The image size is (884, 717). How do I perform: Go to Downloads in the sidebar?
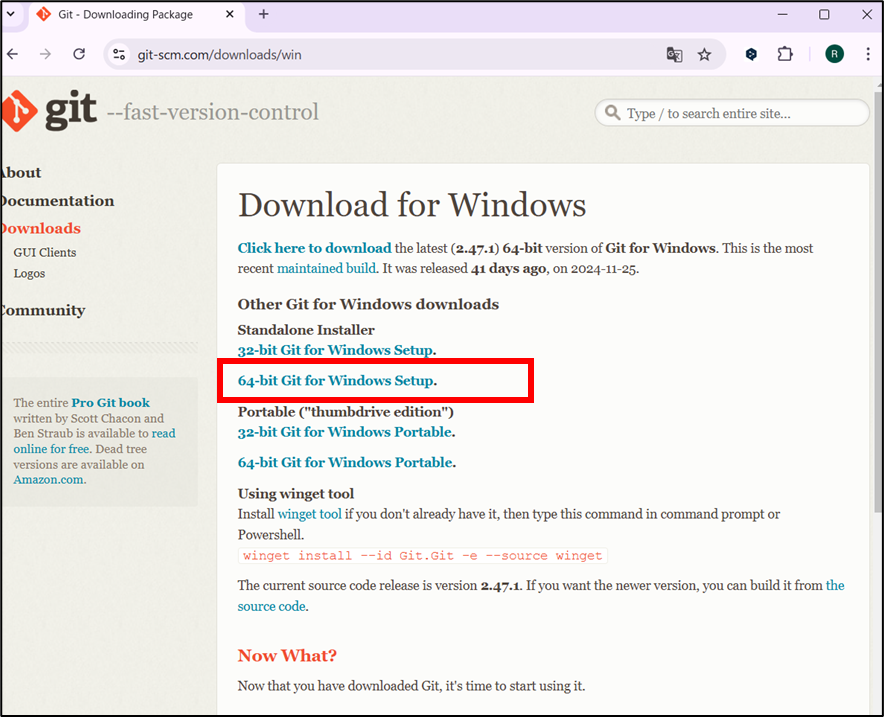pyautogui.click(x=41, y=228)
